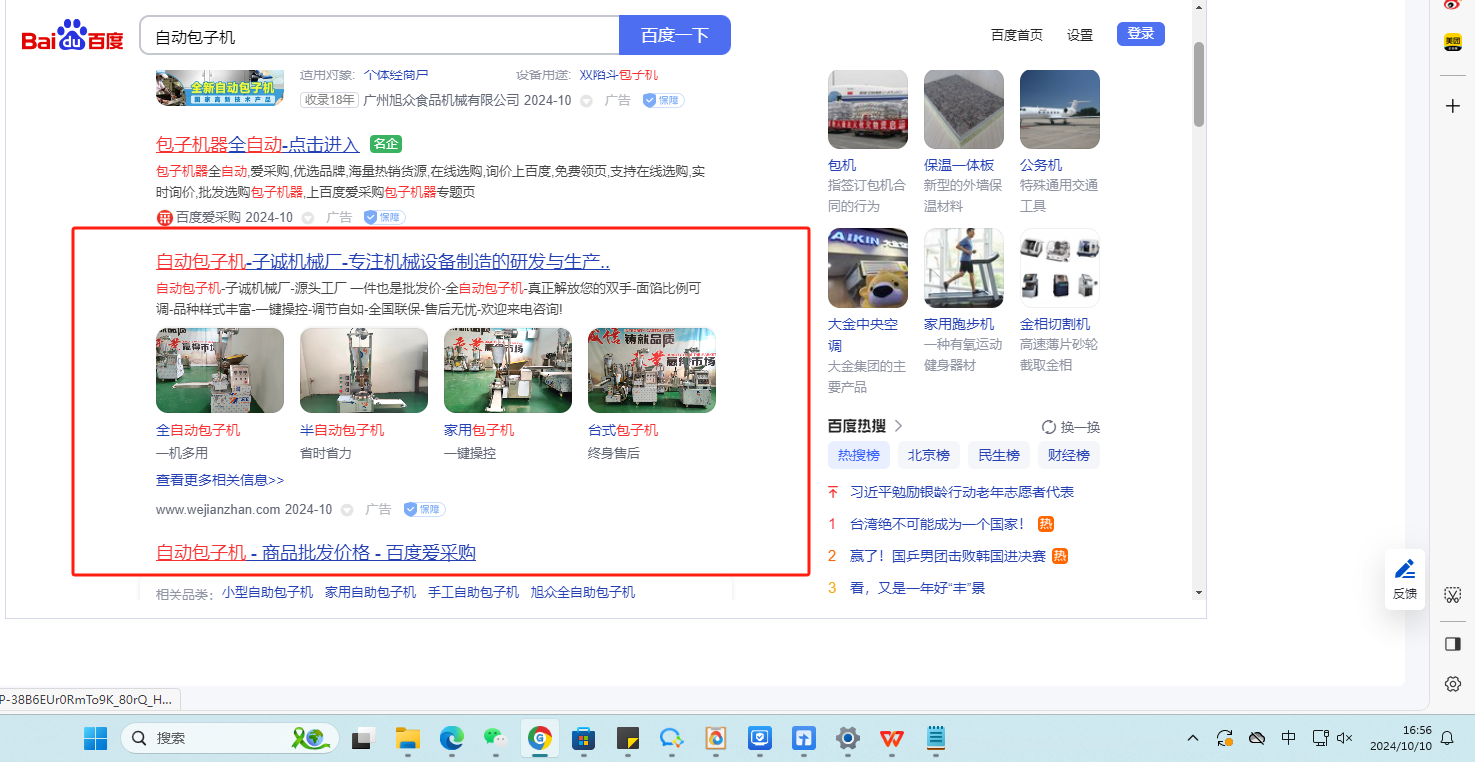Open the clock showing 16:56 2024/10/10
Image resolution: width=1475 pixels, height=762 pixels.
pos(1402,738)
